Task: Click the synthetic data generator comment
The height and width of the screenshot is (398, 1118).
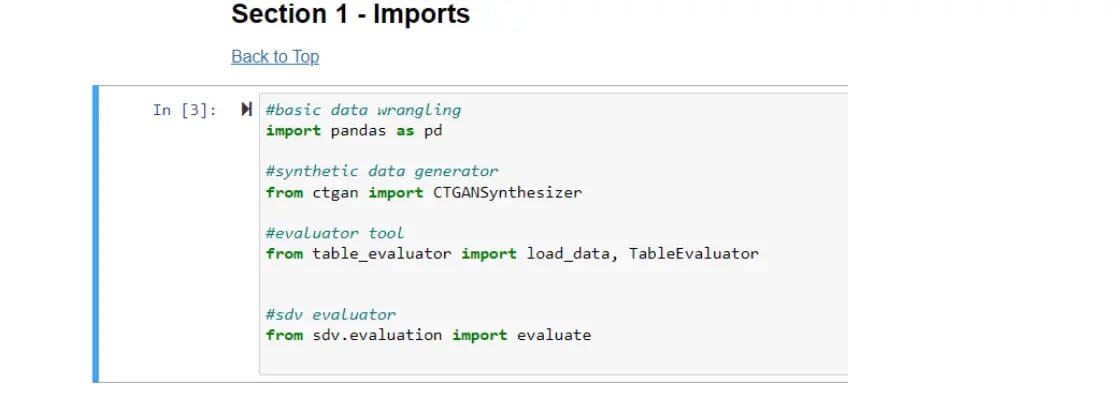Action: (381, 171)
